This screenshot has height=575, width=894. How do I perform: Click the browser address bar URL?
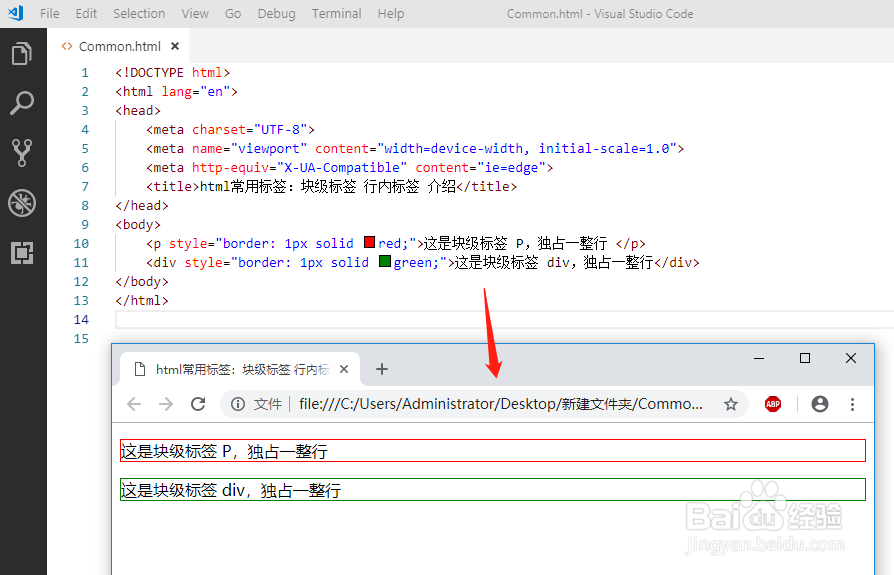[x=501, y=404]
